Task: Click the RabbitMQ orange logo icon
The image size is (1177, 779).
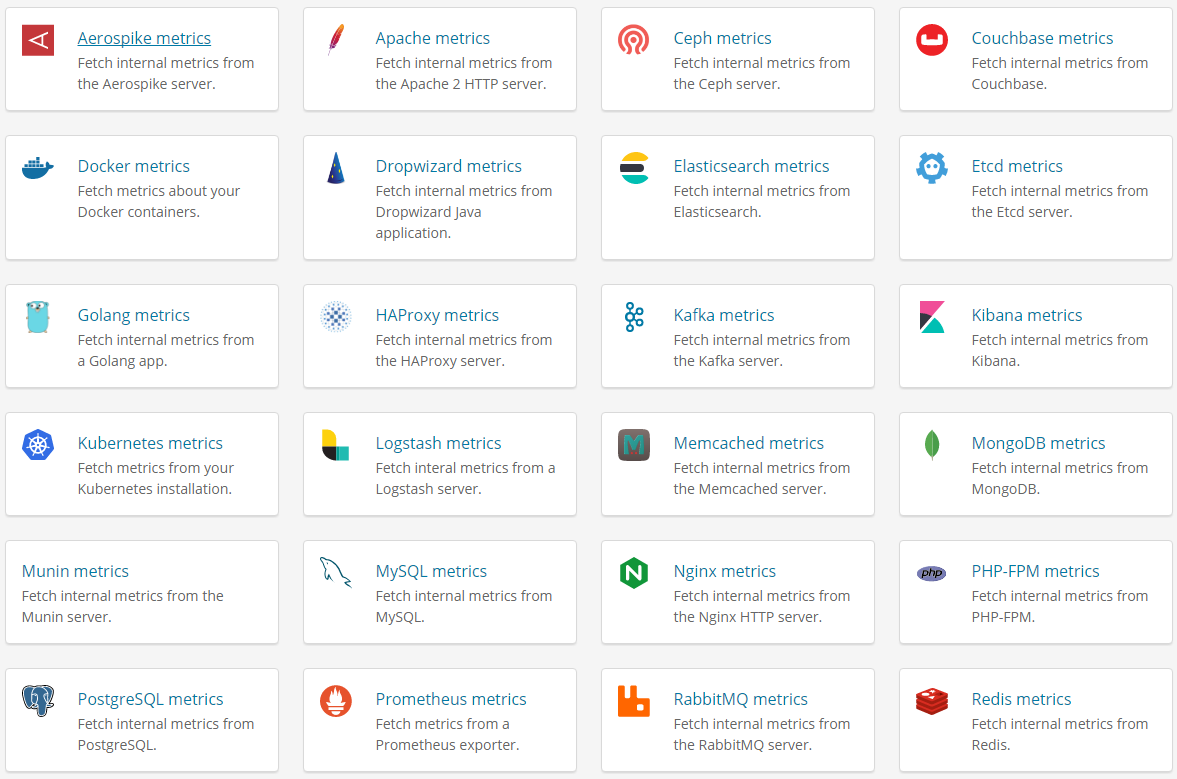Action: pyautogui.click(x=634, y=701)
